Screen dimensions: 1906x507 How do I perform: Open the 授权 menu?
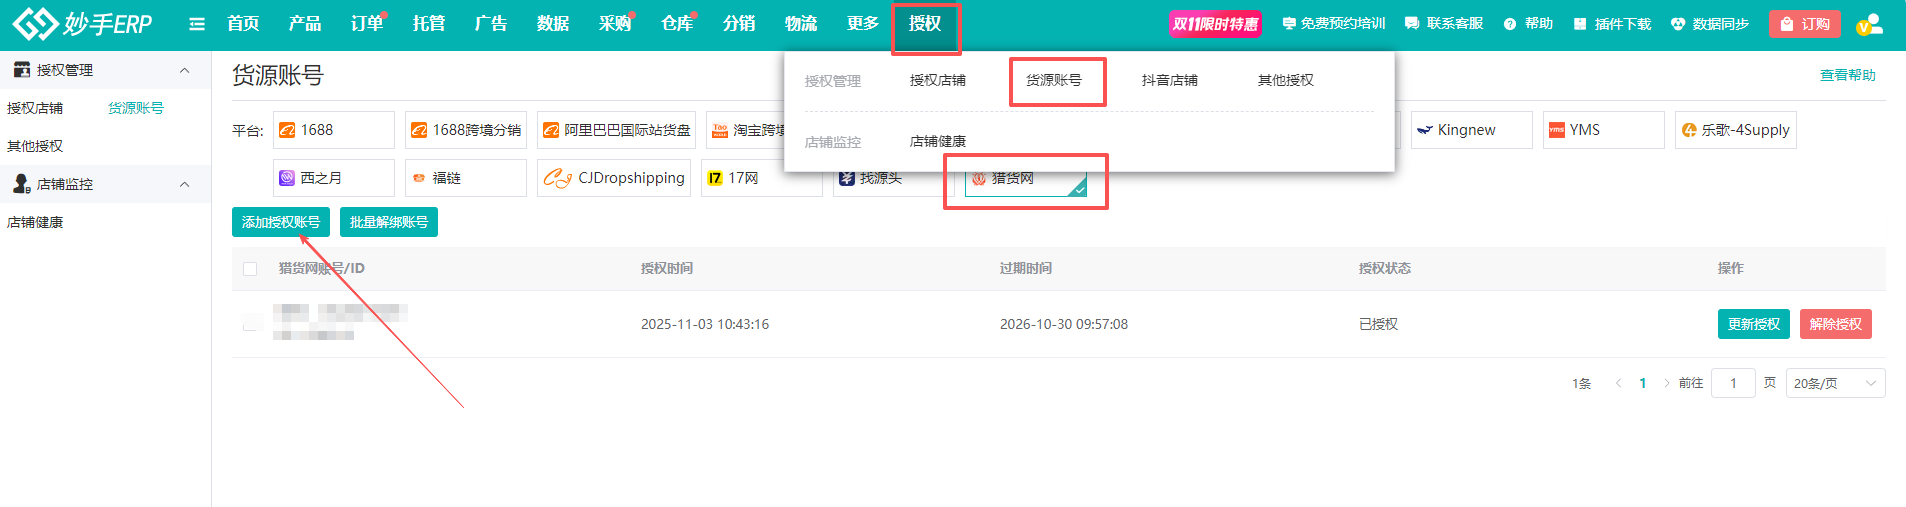click(925, 24)
